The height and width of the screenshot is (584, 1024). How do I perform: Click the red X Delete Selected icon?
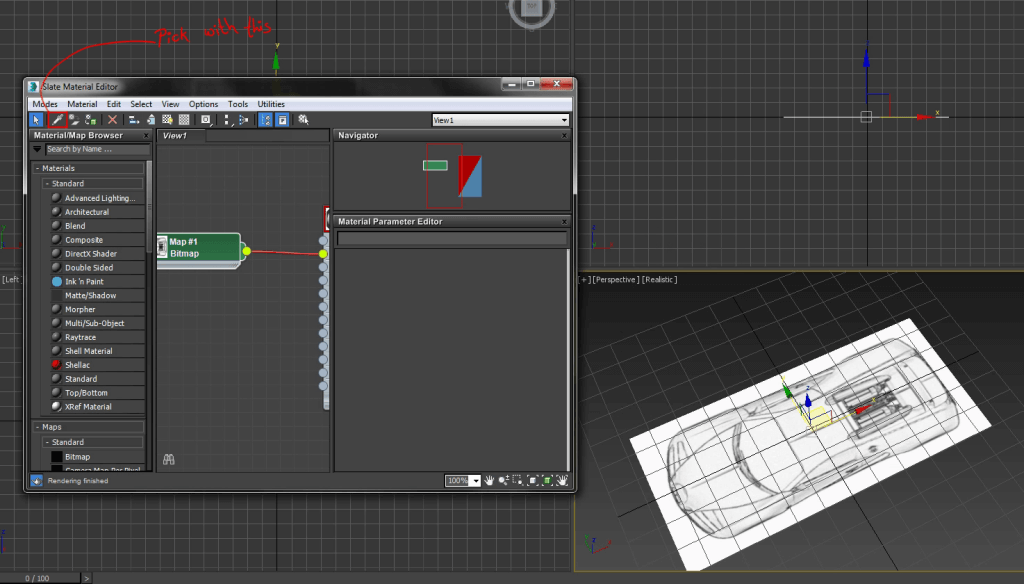[x=112, y=120]
